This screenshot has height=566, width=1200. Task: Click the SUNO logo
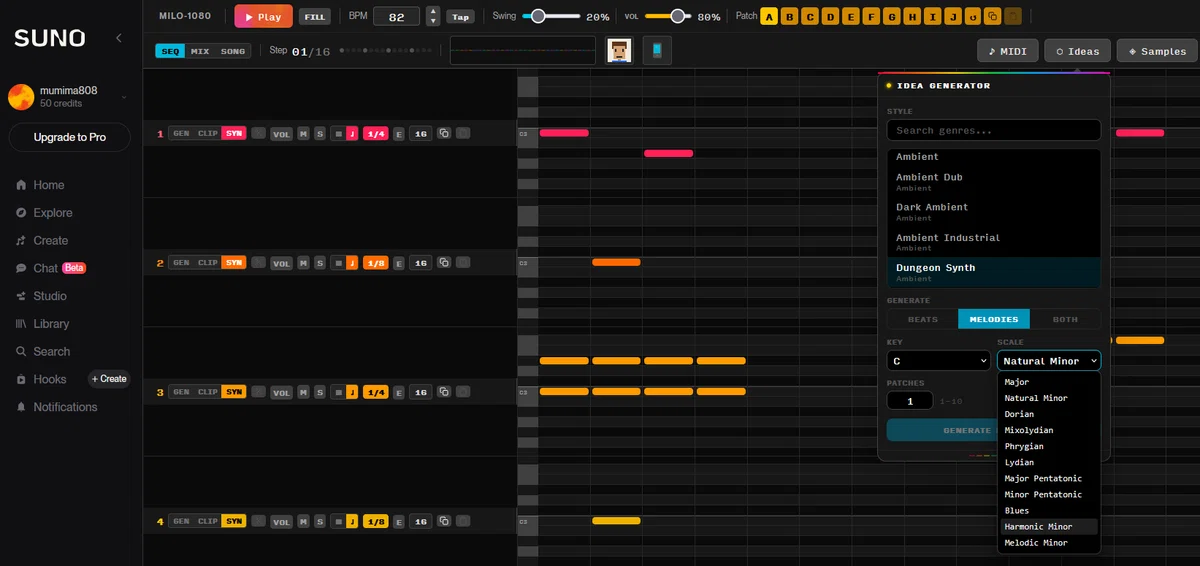coord(50,38)
